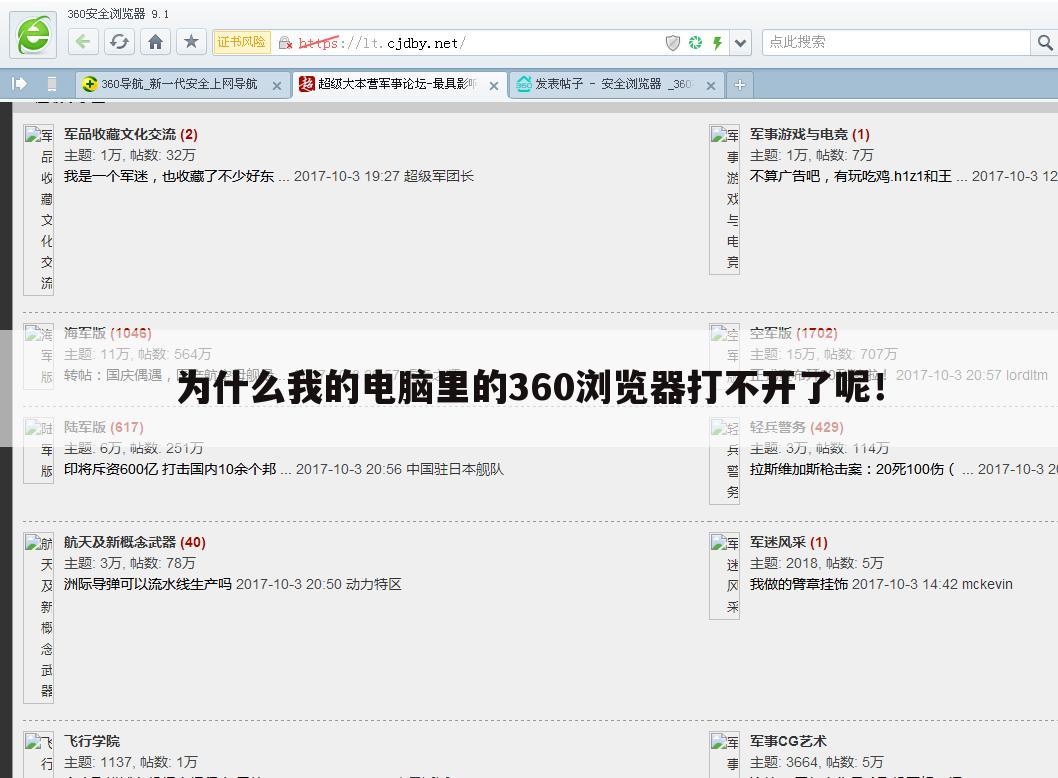Open post 洲际导弹可以流水线生产吗
Viewport: 1058px width, 778px height.
click(x=148, y=584)
